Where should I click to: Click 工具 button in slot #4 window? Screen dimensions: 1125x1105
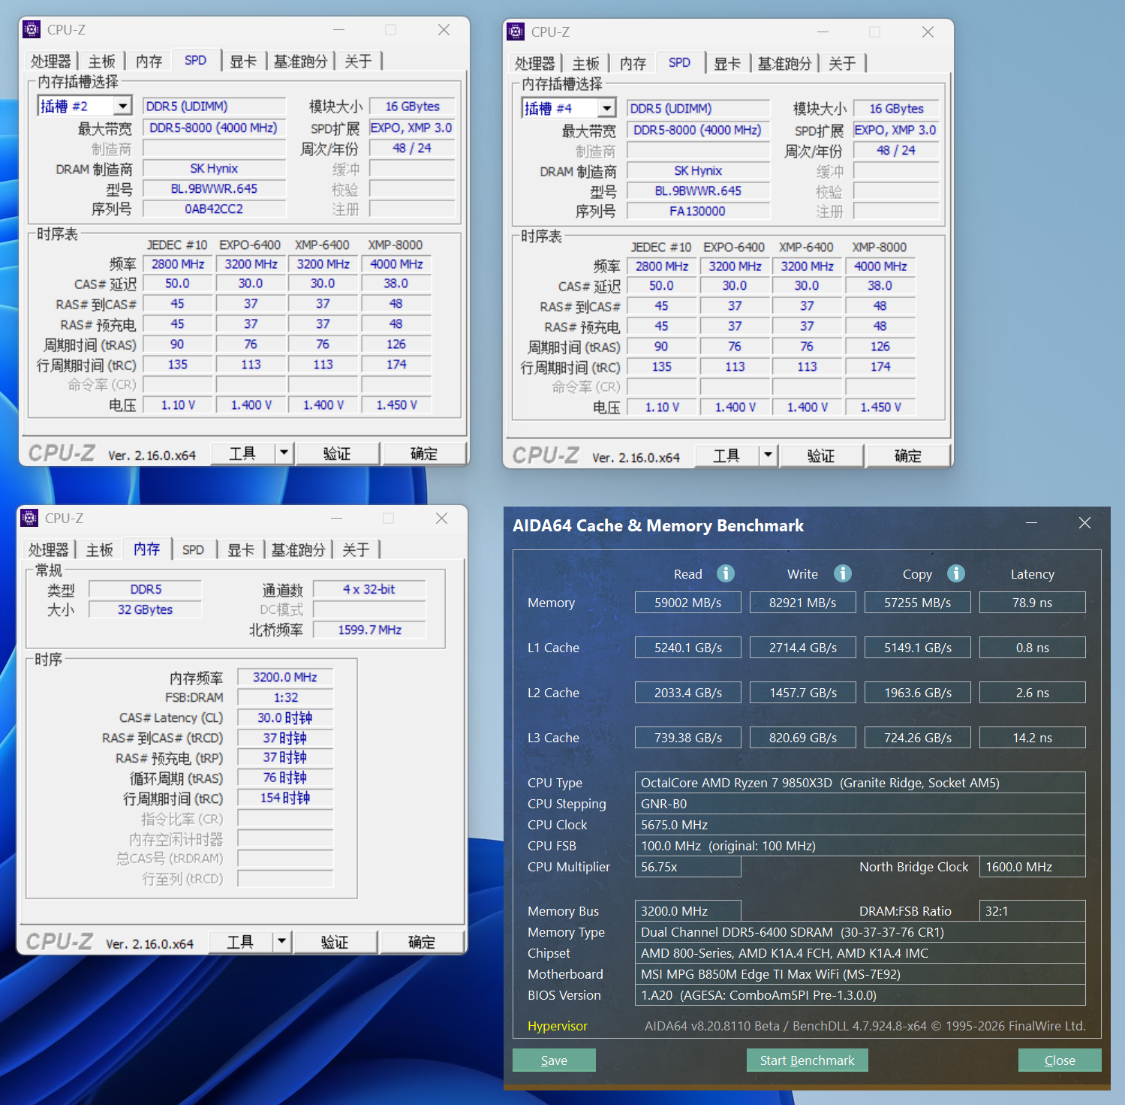click(x=726, y=456)
